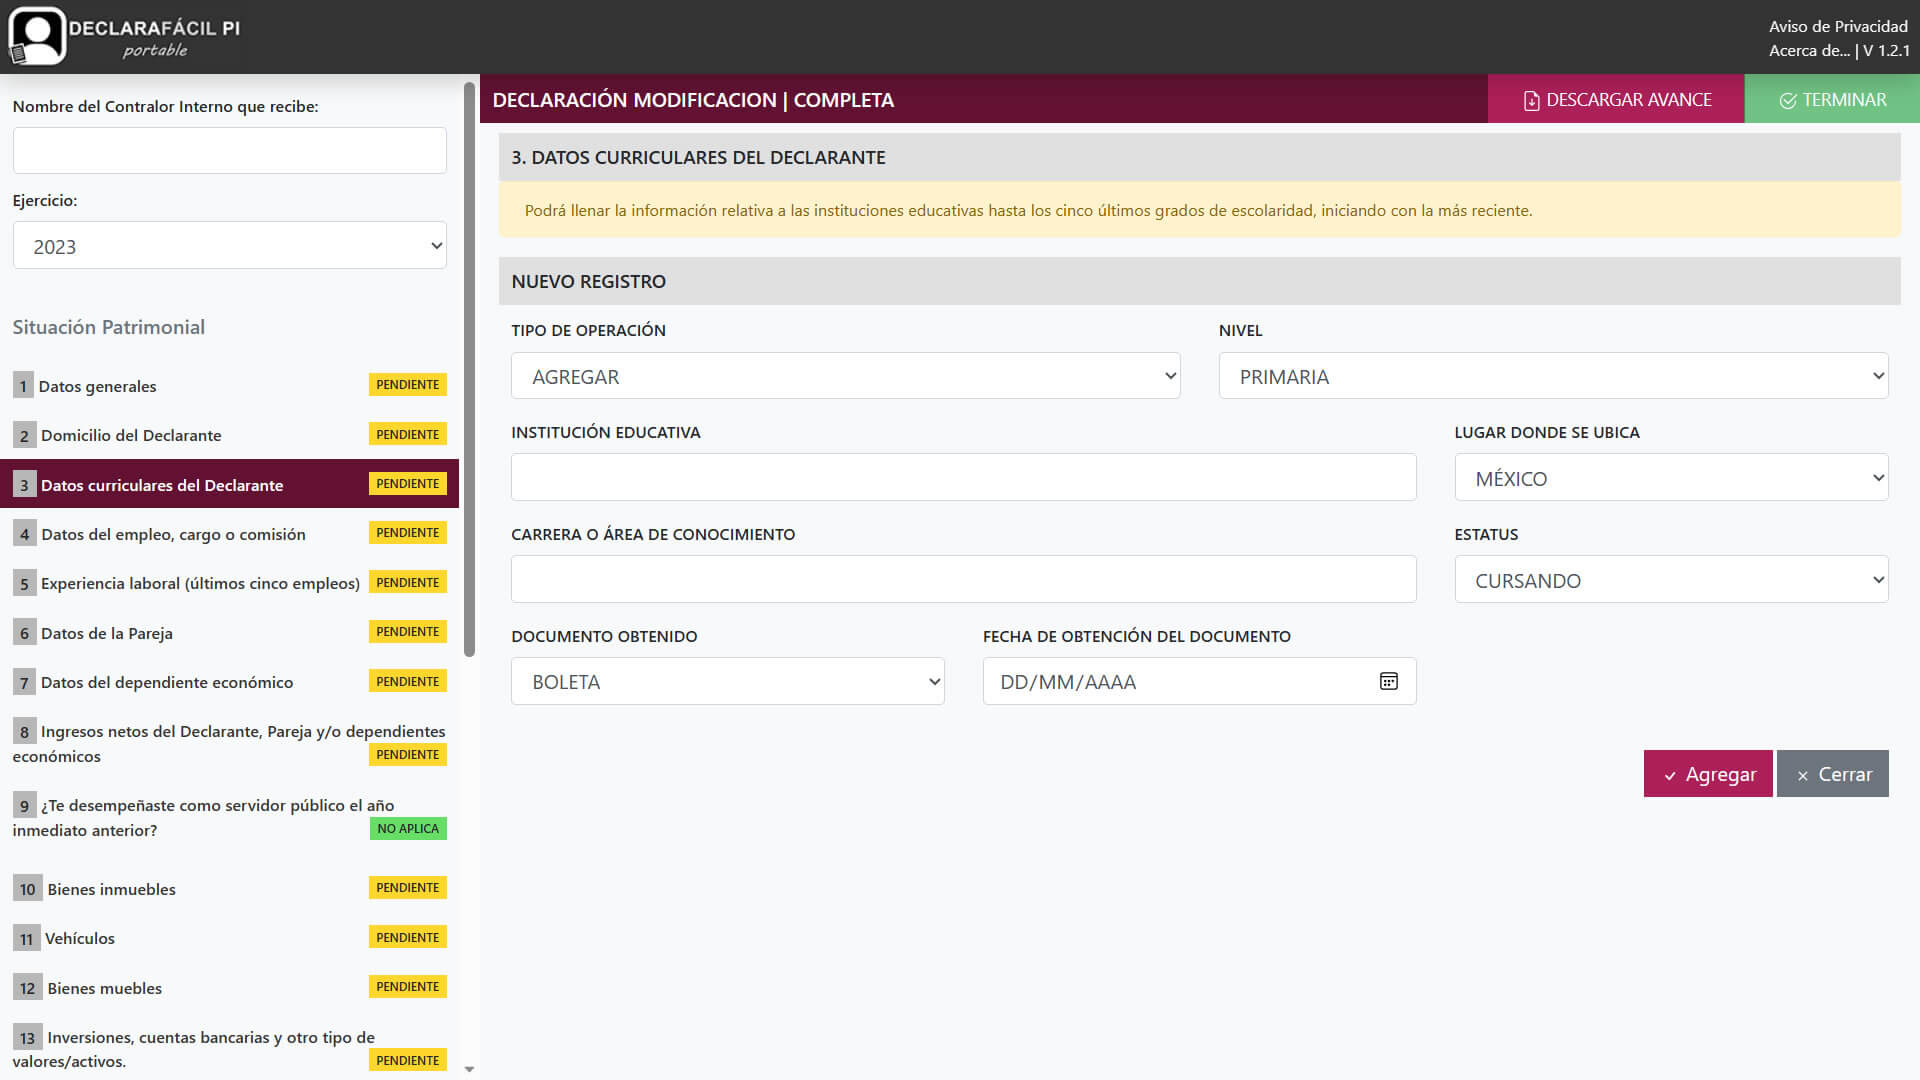
Task: Go to Datos de la Pareja
Action: [229, 633]
